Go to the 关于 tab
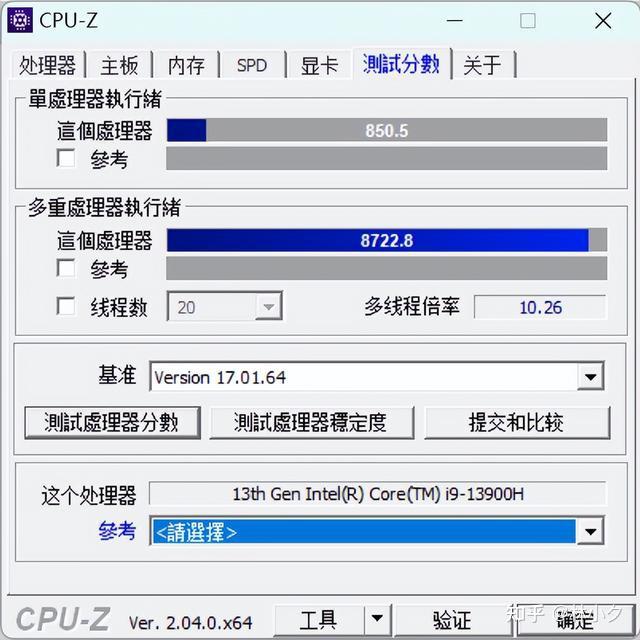This screenshot has width=640, height=640. (x=482, y=65)
